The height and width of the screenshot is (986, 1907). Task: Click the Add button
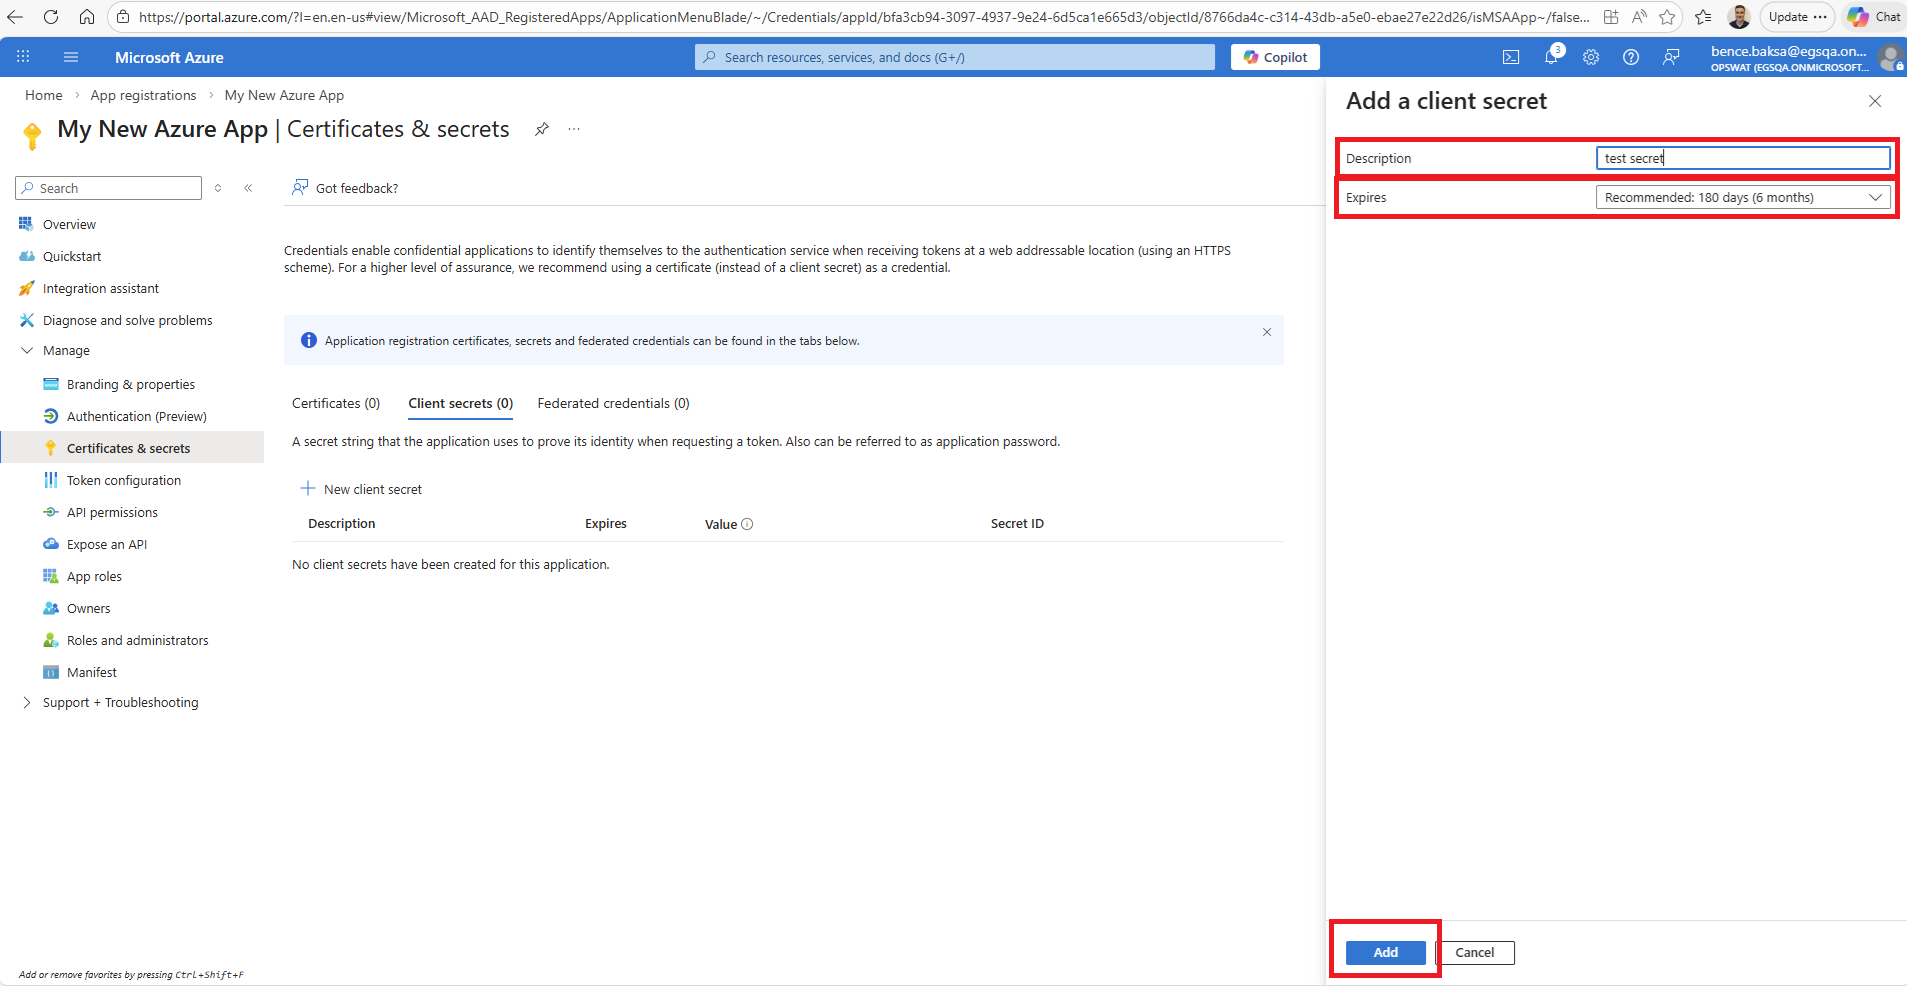[1385, 953]
